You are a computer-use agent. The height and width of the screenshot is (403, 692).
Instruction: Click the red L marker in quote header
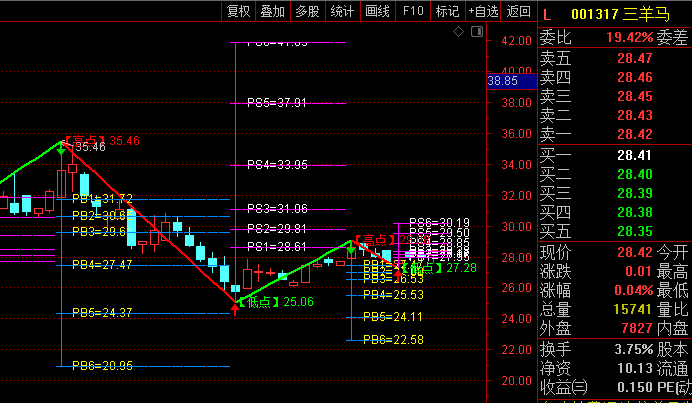click(x=547, y=15)
